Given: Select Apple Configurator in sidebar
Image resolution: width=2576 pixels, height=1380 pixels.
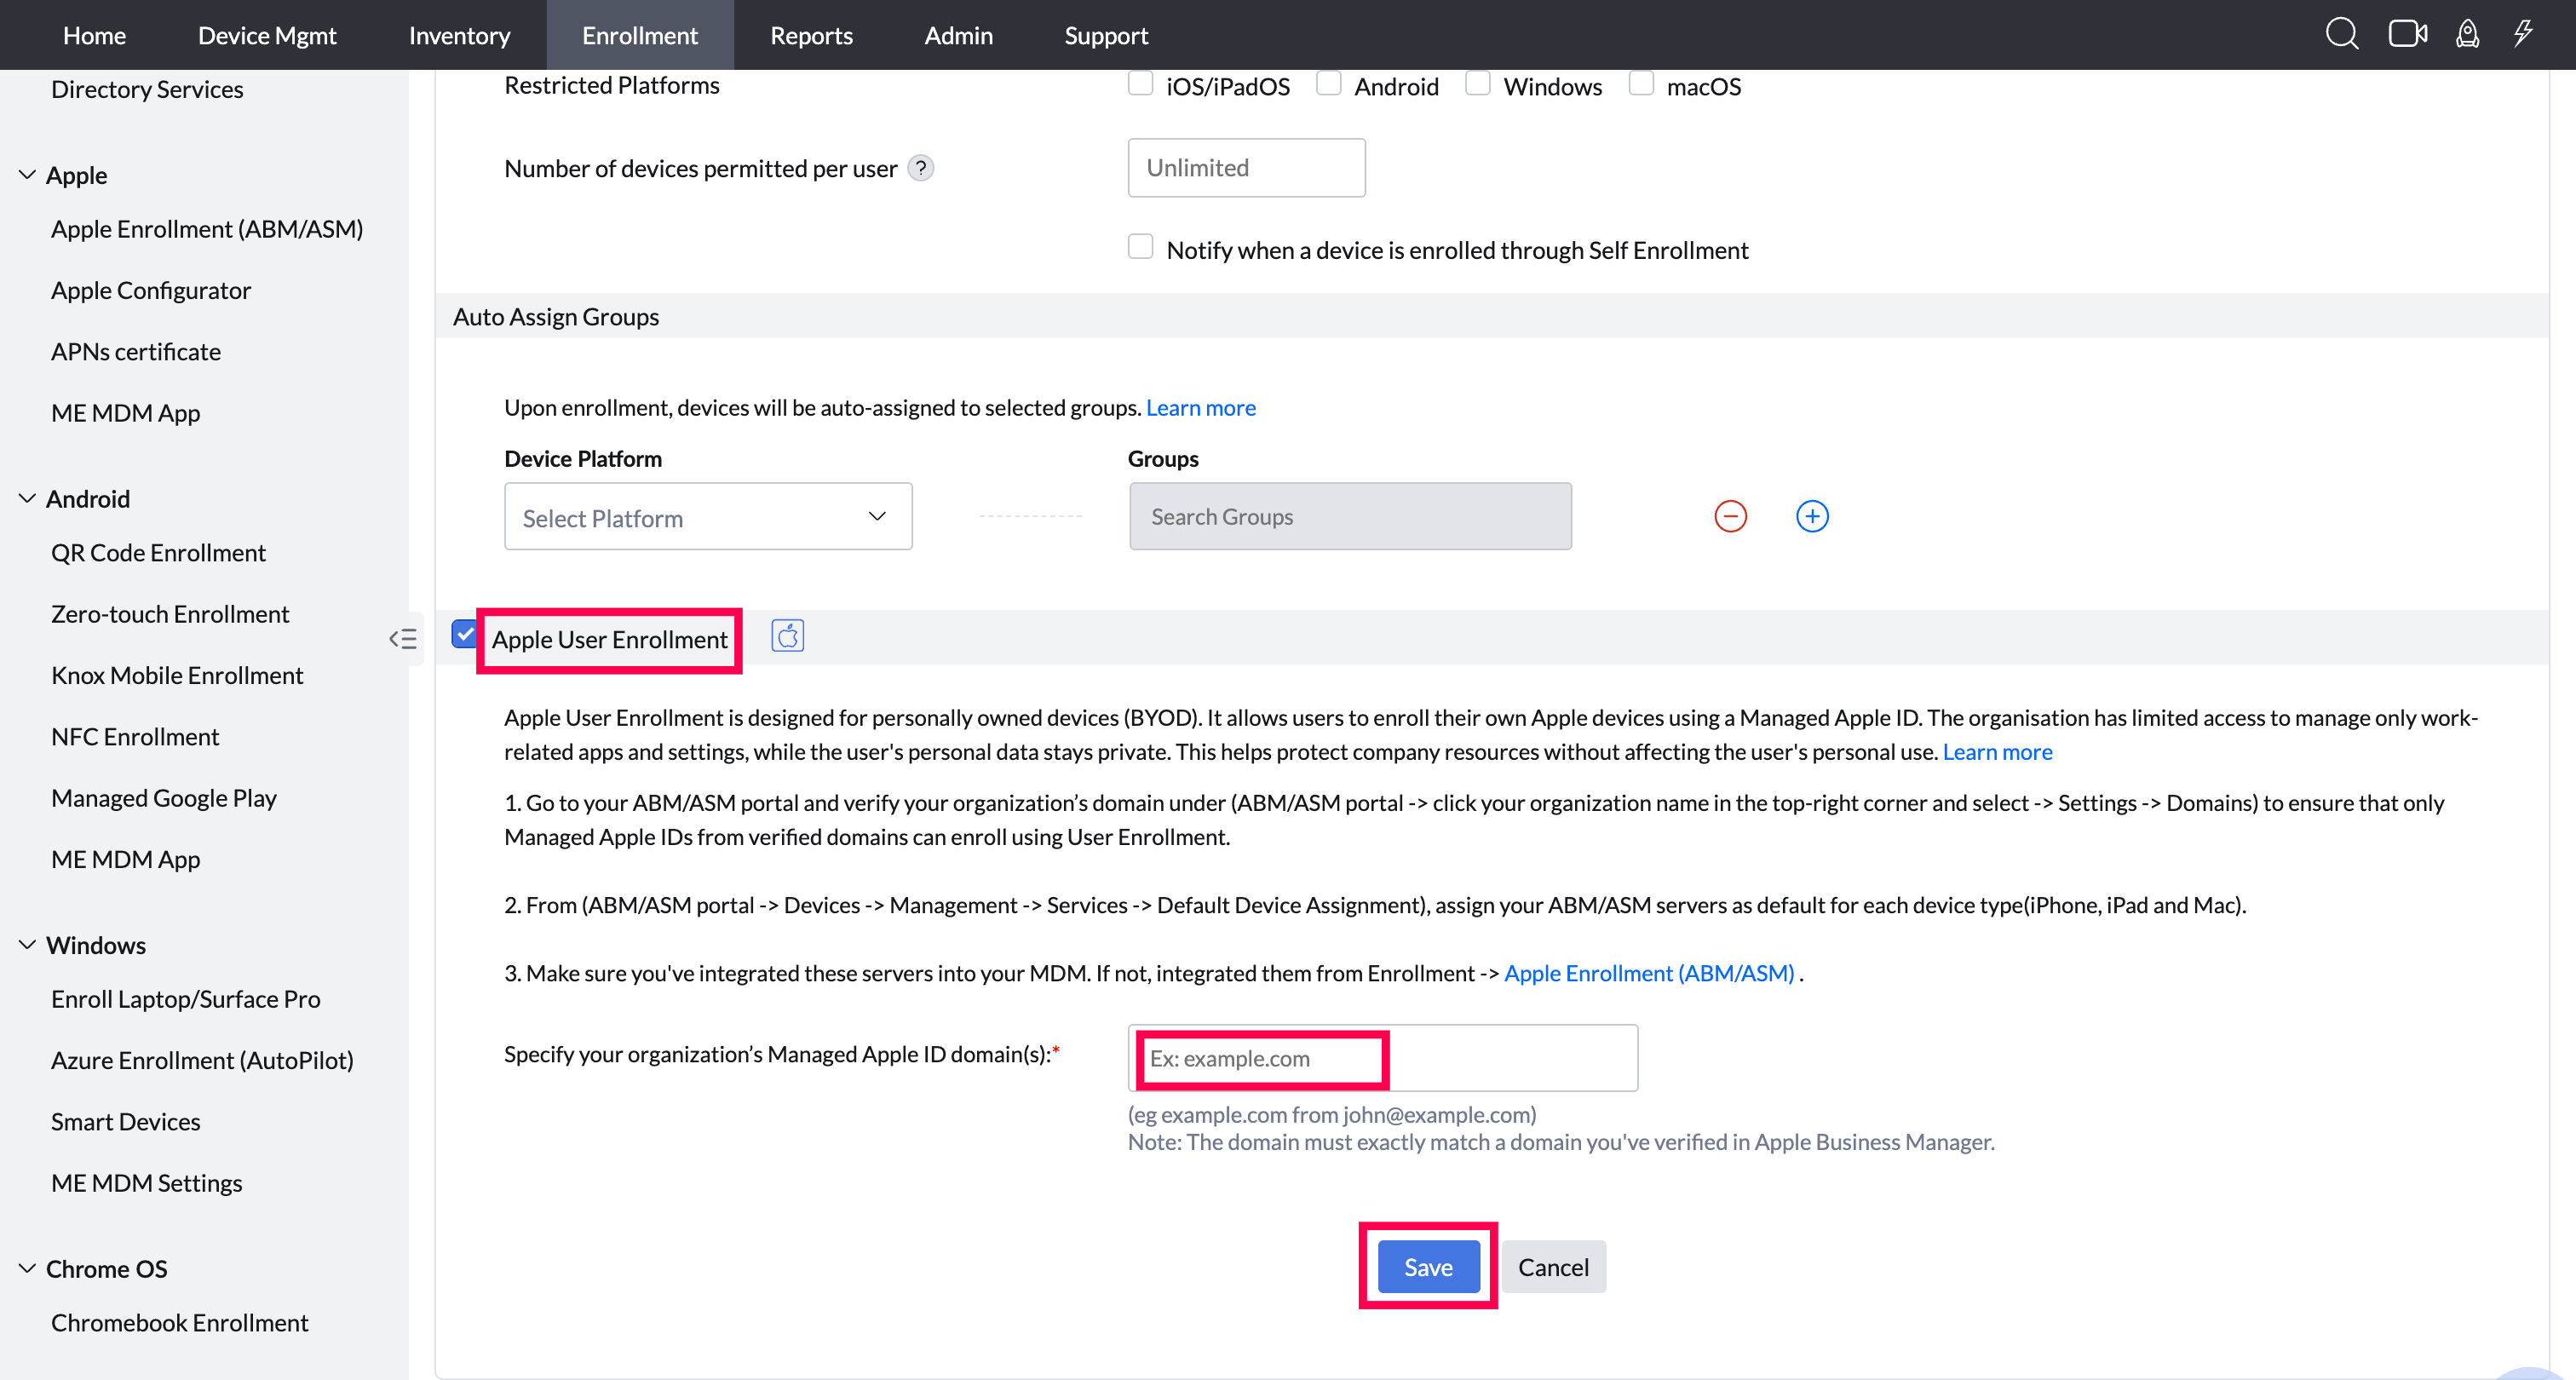Looking at the screenshot, I should (151, 291).
